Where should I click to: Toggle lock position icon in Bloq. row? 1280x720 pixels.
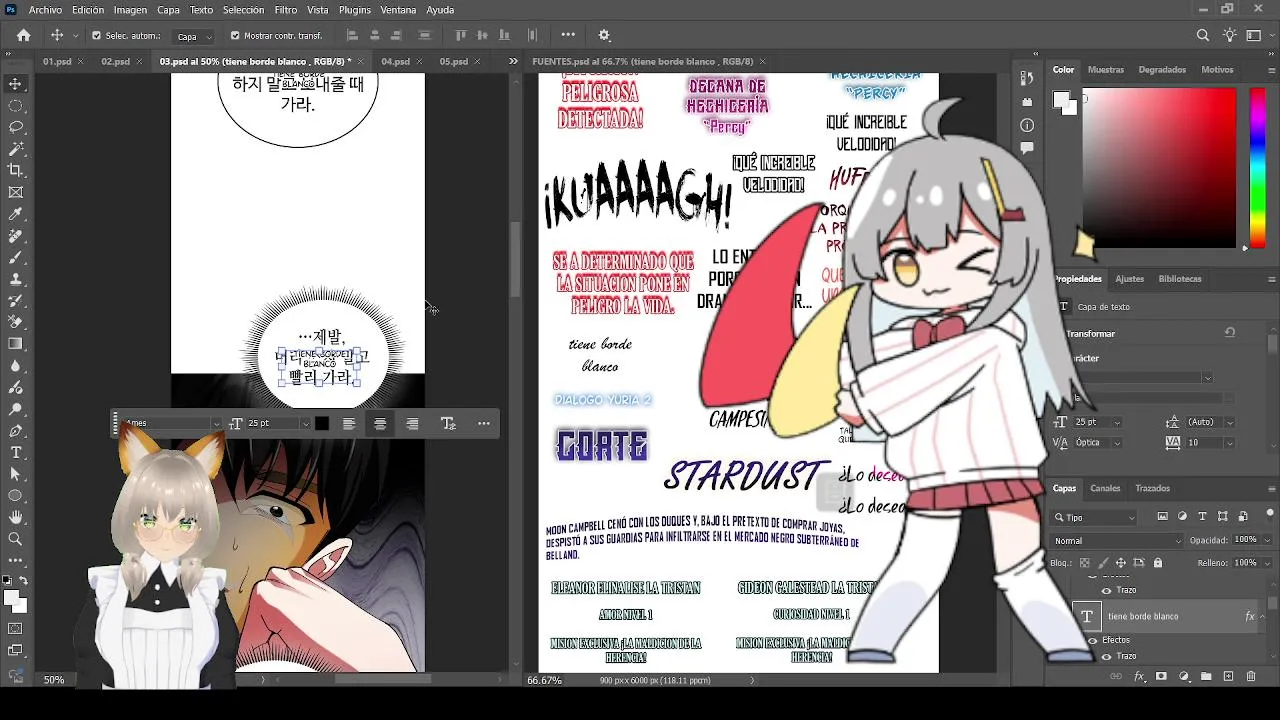coord(1121,563)
